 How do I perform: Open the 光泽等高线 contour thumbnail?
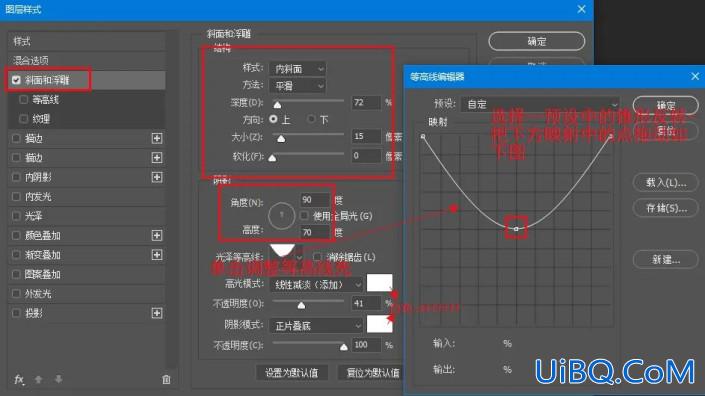coord(282,251)
